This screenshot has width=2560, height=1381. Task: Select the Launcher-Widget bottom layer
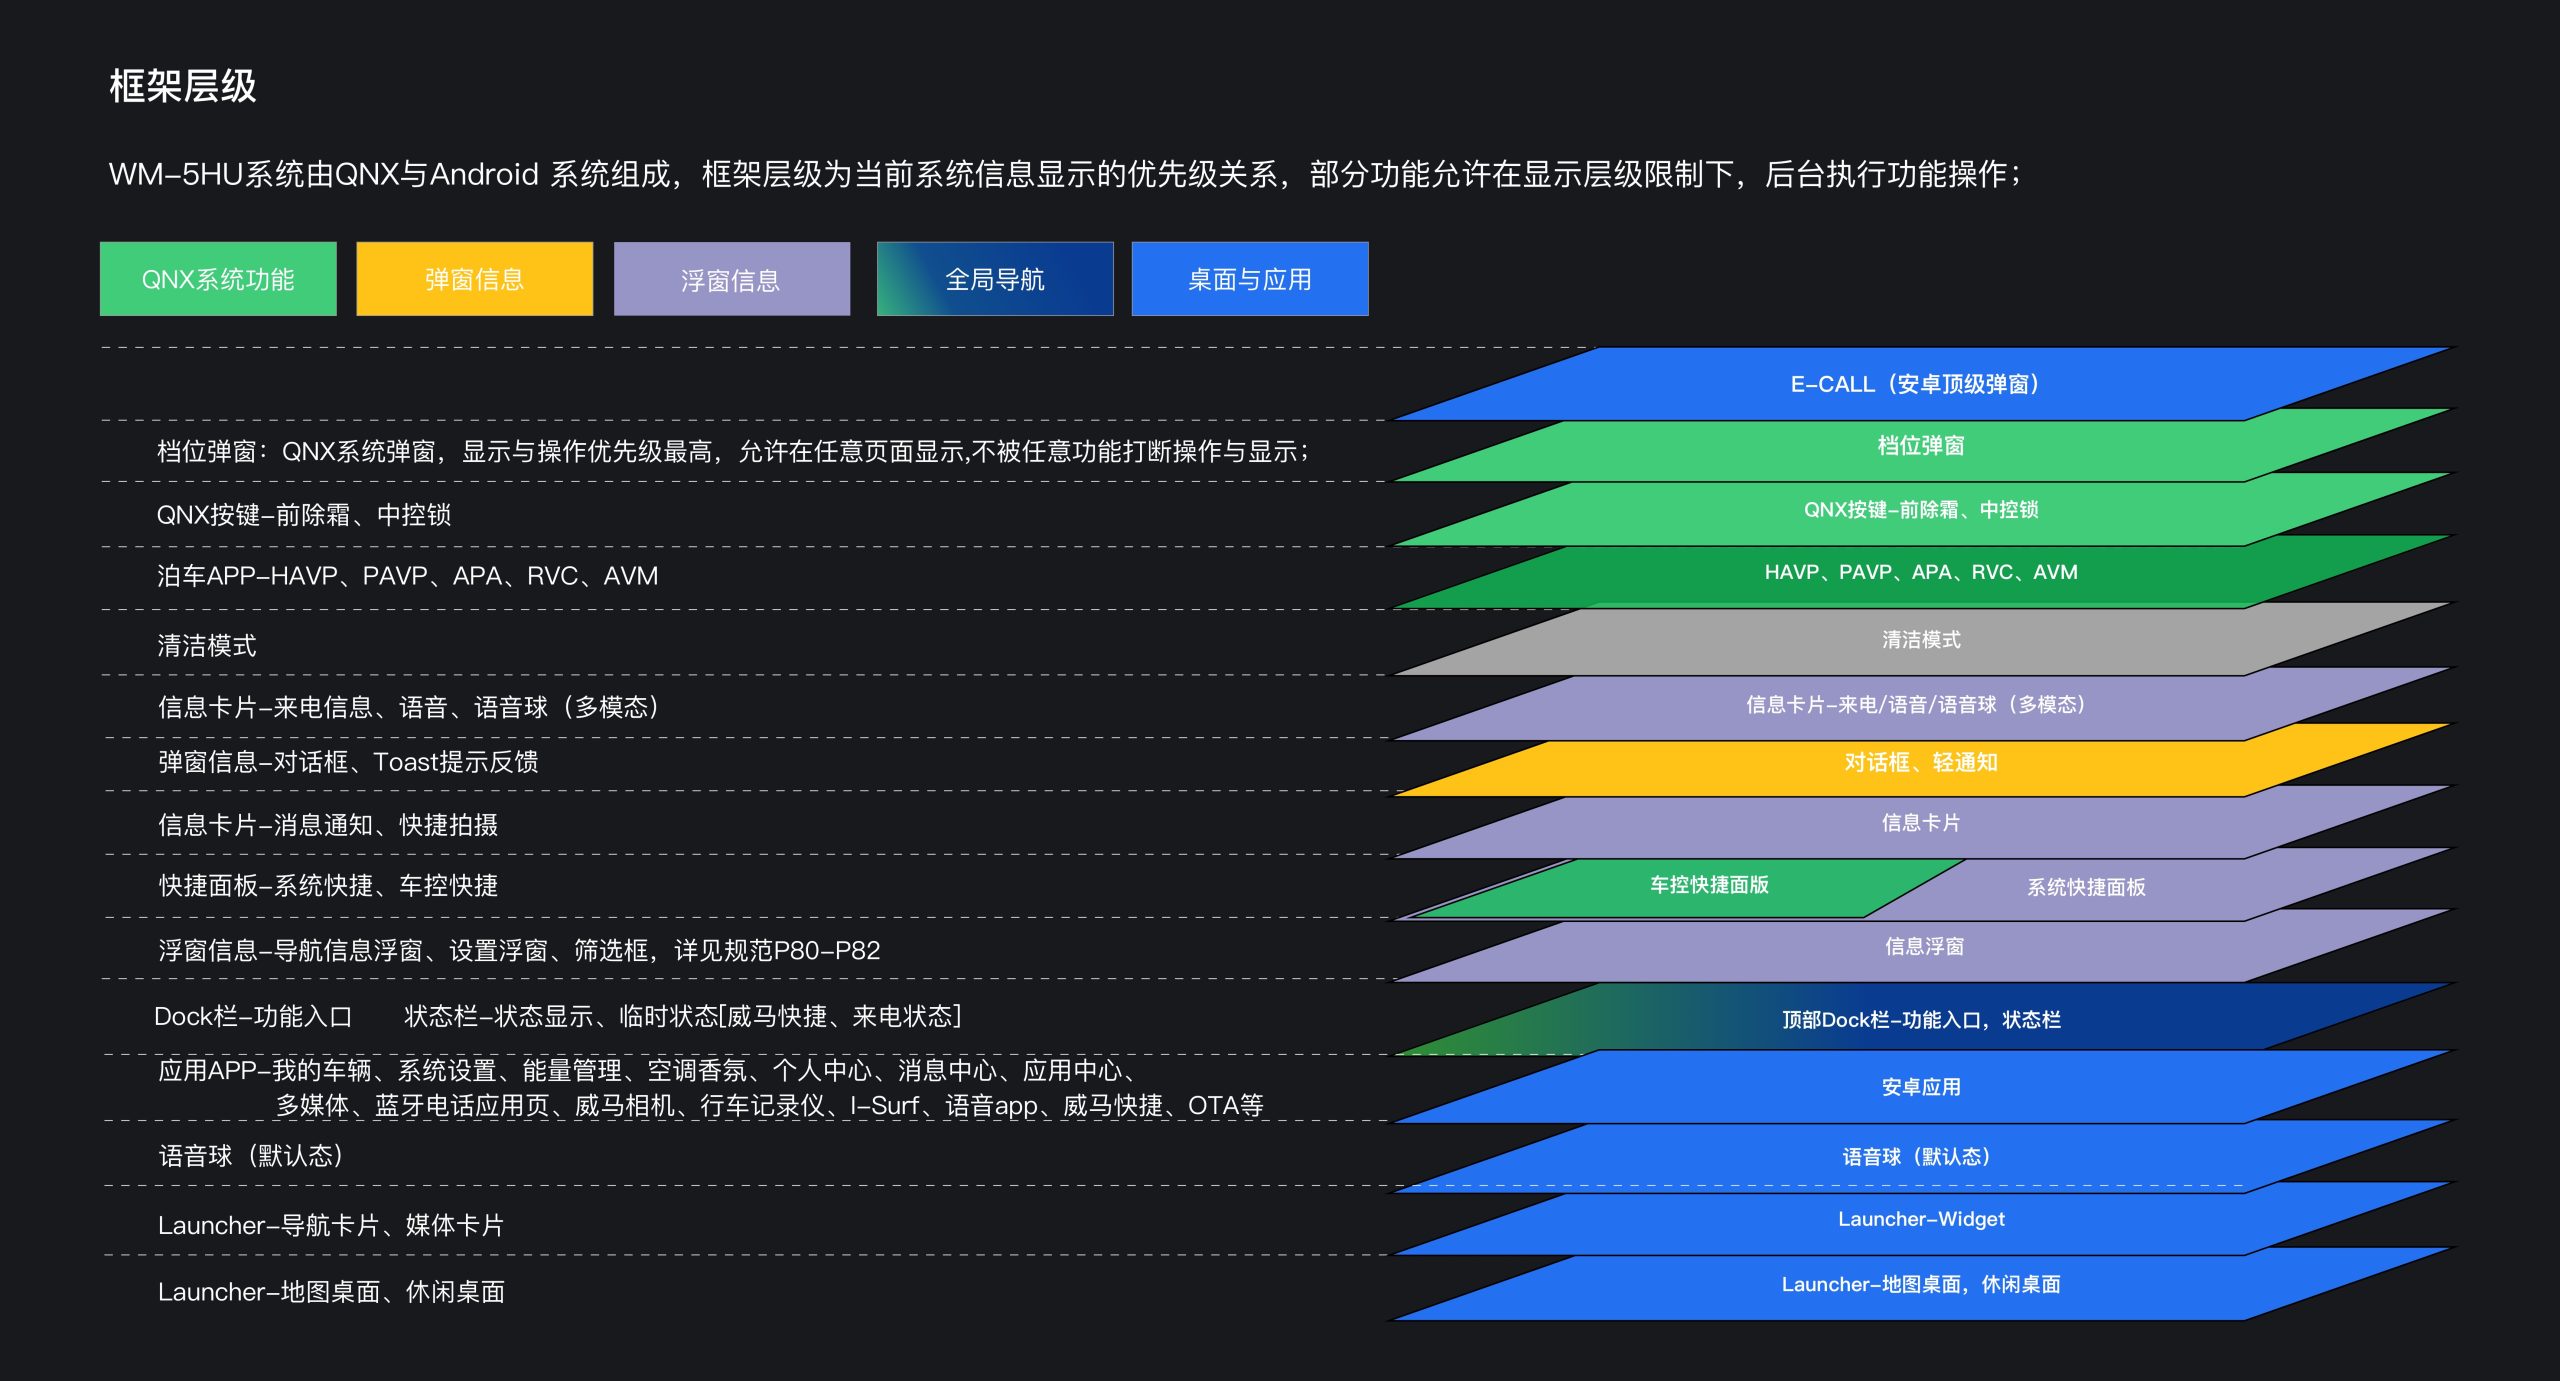tap(1920, 1220)
